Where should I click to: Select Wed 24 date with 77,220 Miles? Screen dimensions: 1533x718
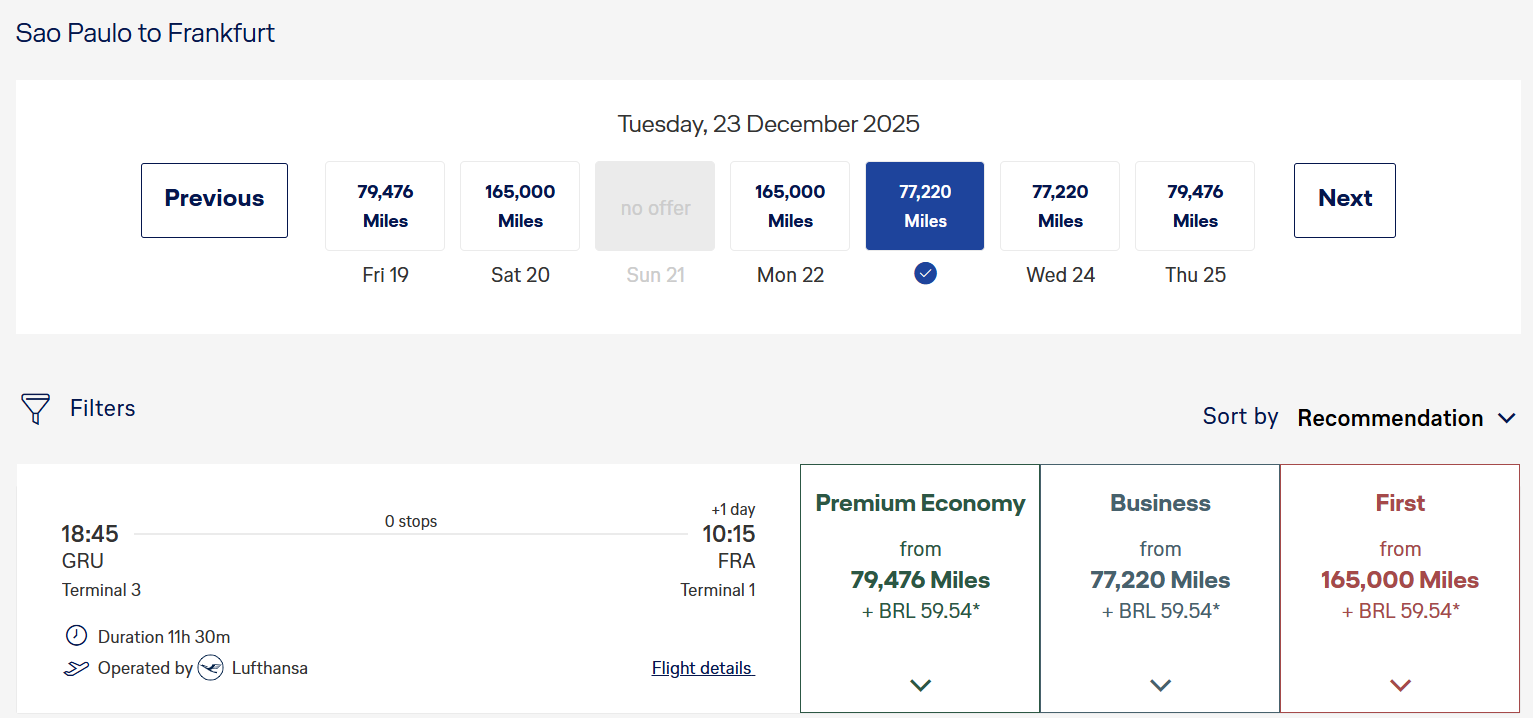[1060, 206]
